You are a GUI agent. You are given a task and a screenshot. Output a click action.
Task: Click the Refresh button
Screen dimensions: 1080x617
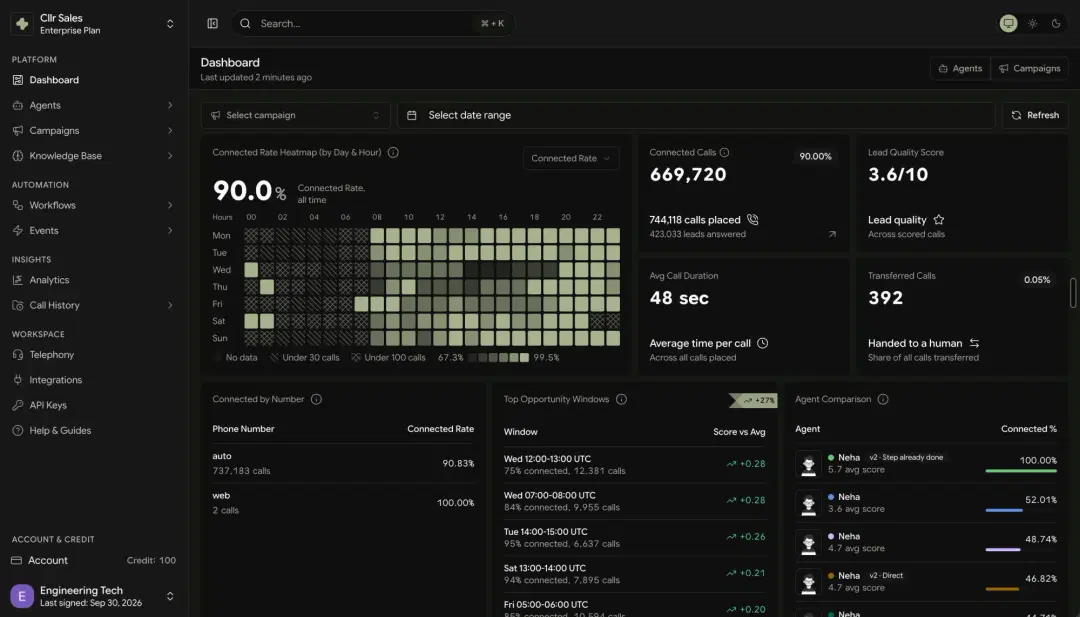1035,115
